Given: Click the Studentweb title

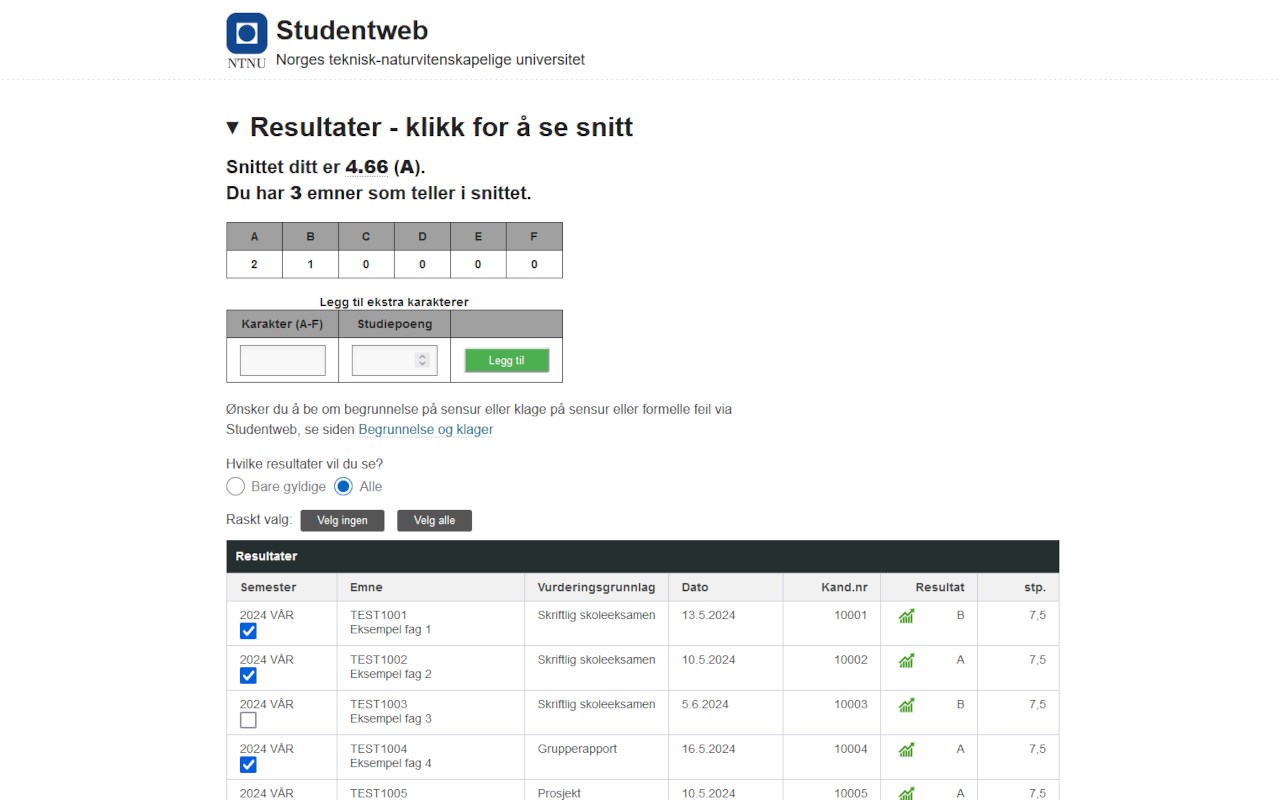Looking at the screenshot, I should click(x=352, y=31).
